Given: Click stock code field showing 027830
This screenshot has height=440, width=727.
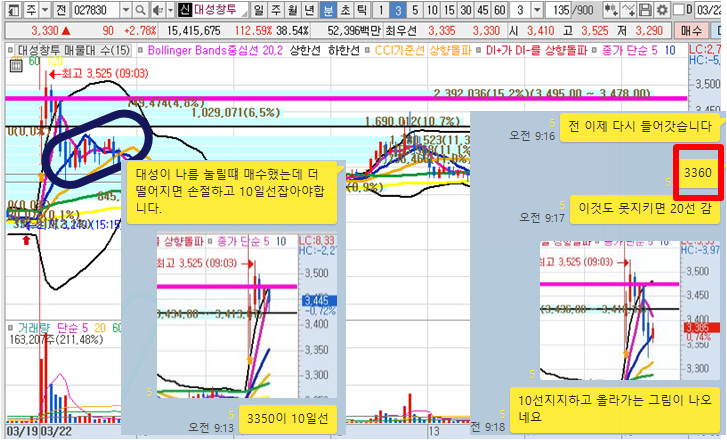Looking at the screenshot, I should click(95, 10).
